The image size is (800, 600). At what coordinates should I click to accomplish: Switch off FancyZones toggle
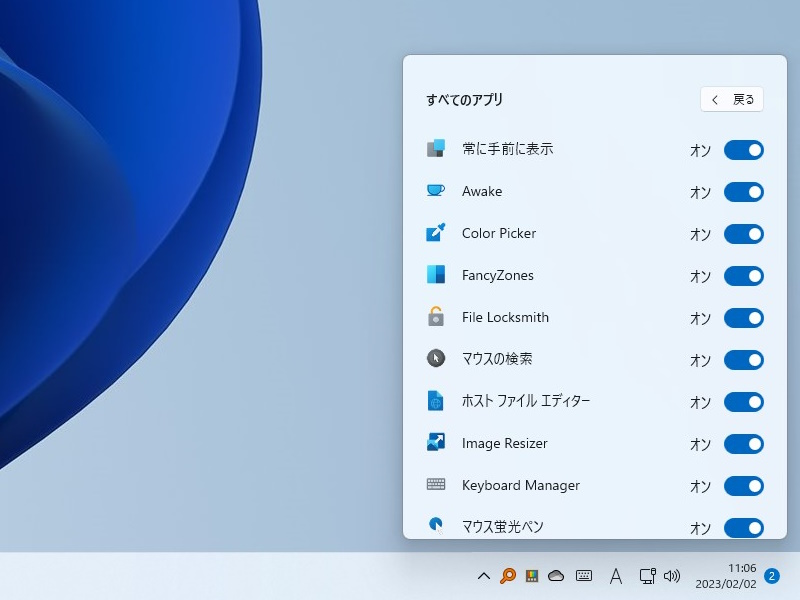pos(743,276)
